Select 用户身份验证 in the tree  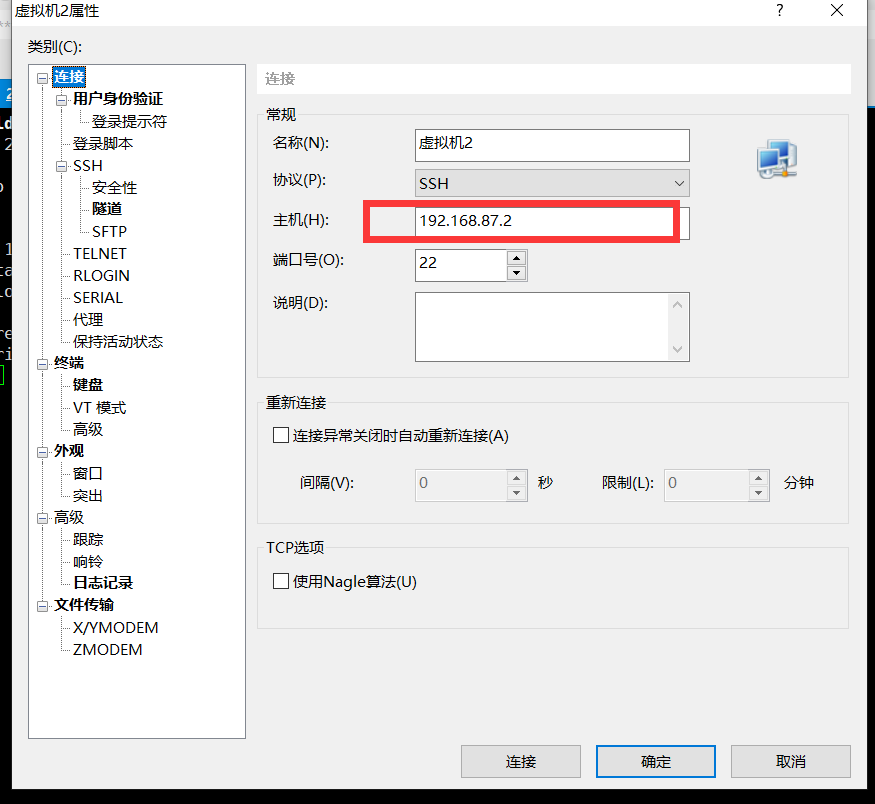point(118,99)
